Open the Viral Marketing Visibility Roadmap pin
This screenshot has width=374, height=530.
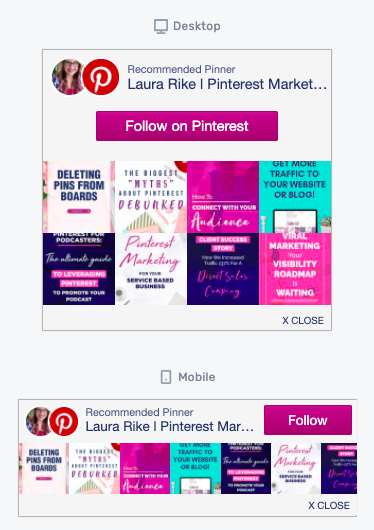295,269
